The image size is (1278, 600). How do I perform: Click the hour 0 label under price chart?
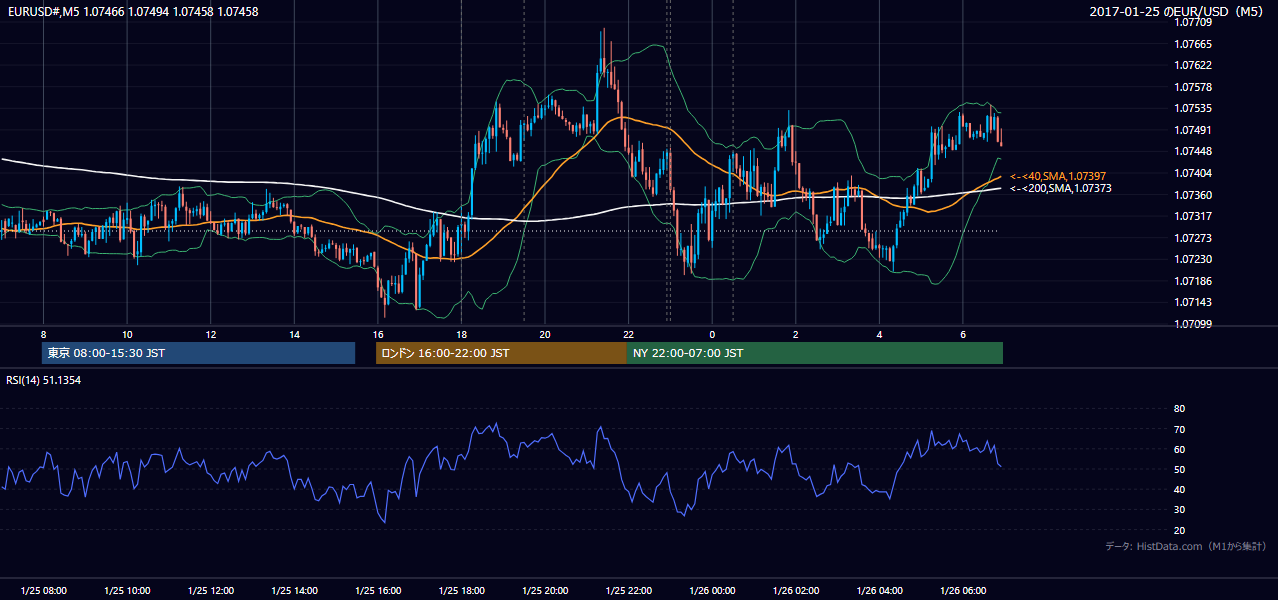pos(712,334)
